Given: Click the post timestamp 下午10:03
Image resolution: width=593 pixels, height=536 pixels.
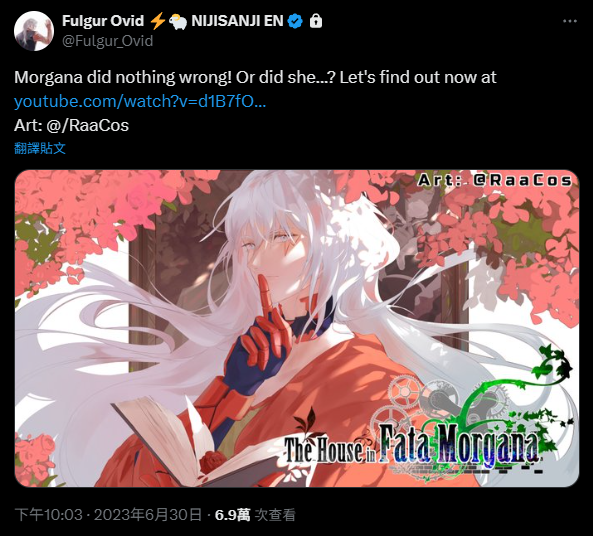Looking at the screenshot, I should coord(48,515).
